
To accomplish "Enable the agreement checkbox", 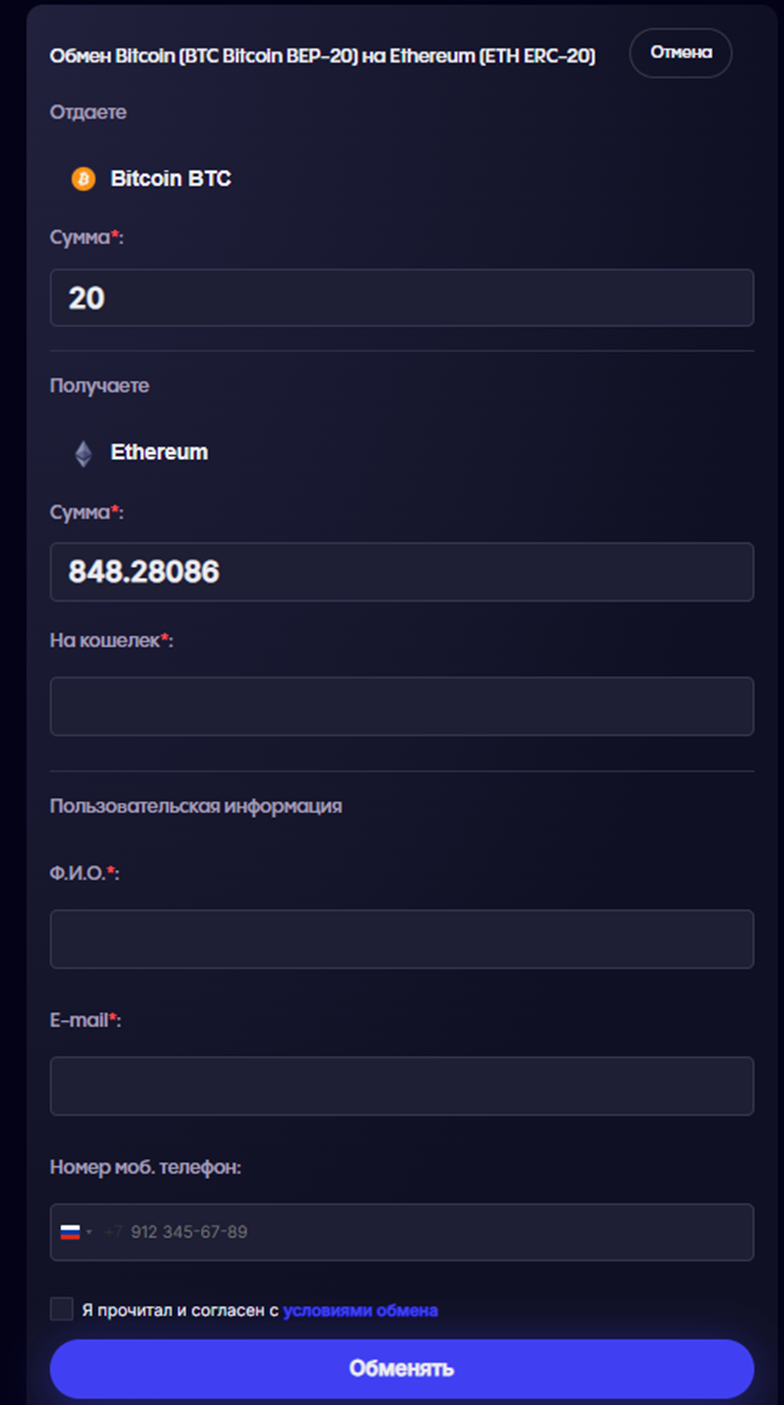I will pyautogui.click(x=62, y=1309).
